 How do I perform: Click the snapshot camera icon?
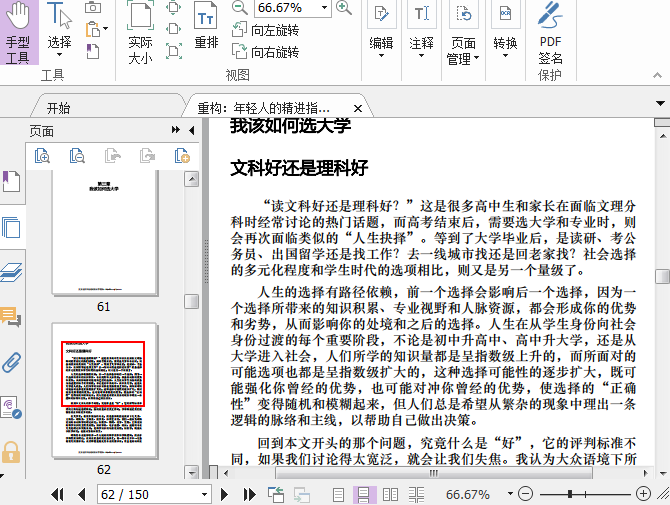point(93,8)
